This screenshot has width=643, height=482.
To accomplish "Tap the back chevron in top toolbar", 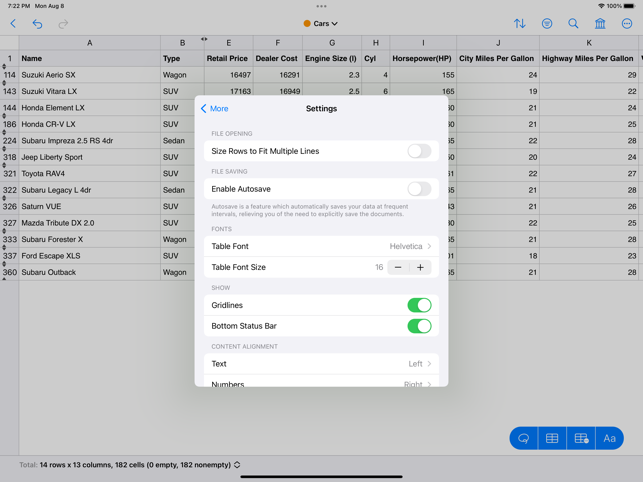I will (x=13, y=23).
